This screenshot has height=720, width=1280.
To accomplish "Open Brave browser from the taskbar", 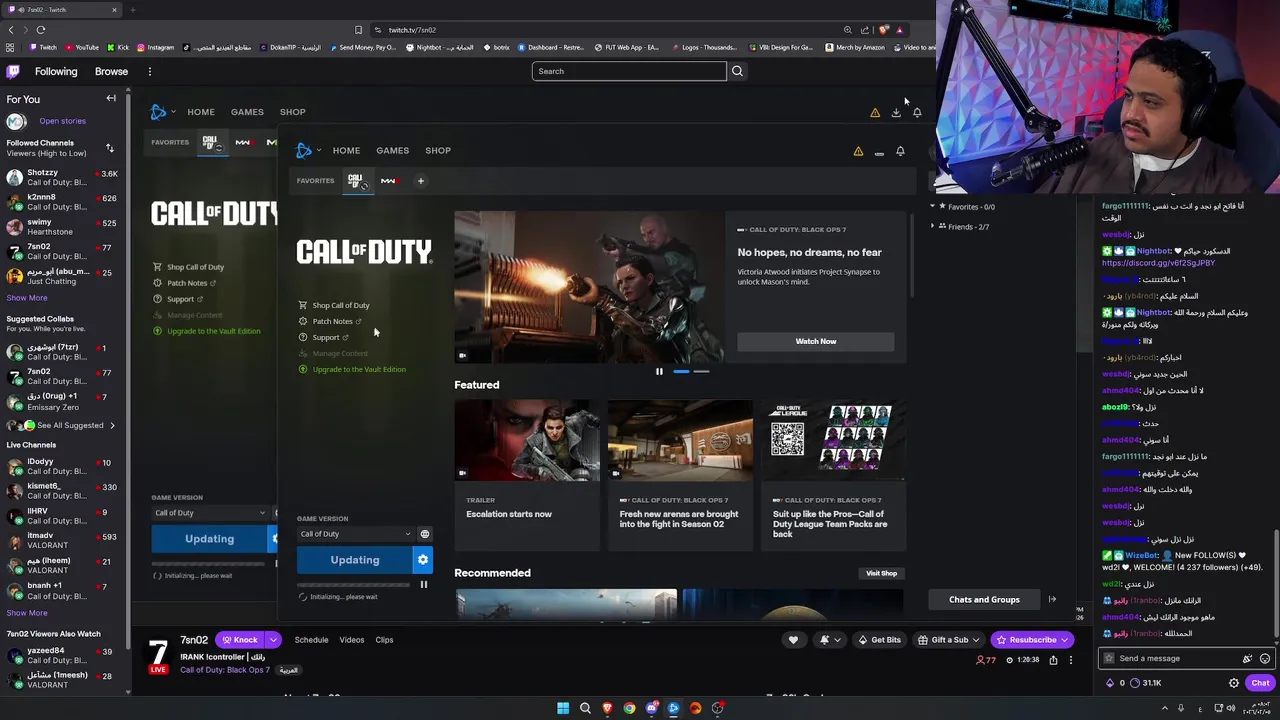I will 607,709.
